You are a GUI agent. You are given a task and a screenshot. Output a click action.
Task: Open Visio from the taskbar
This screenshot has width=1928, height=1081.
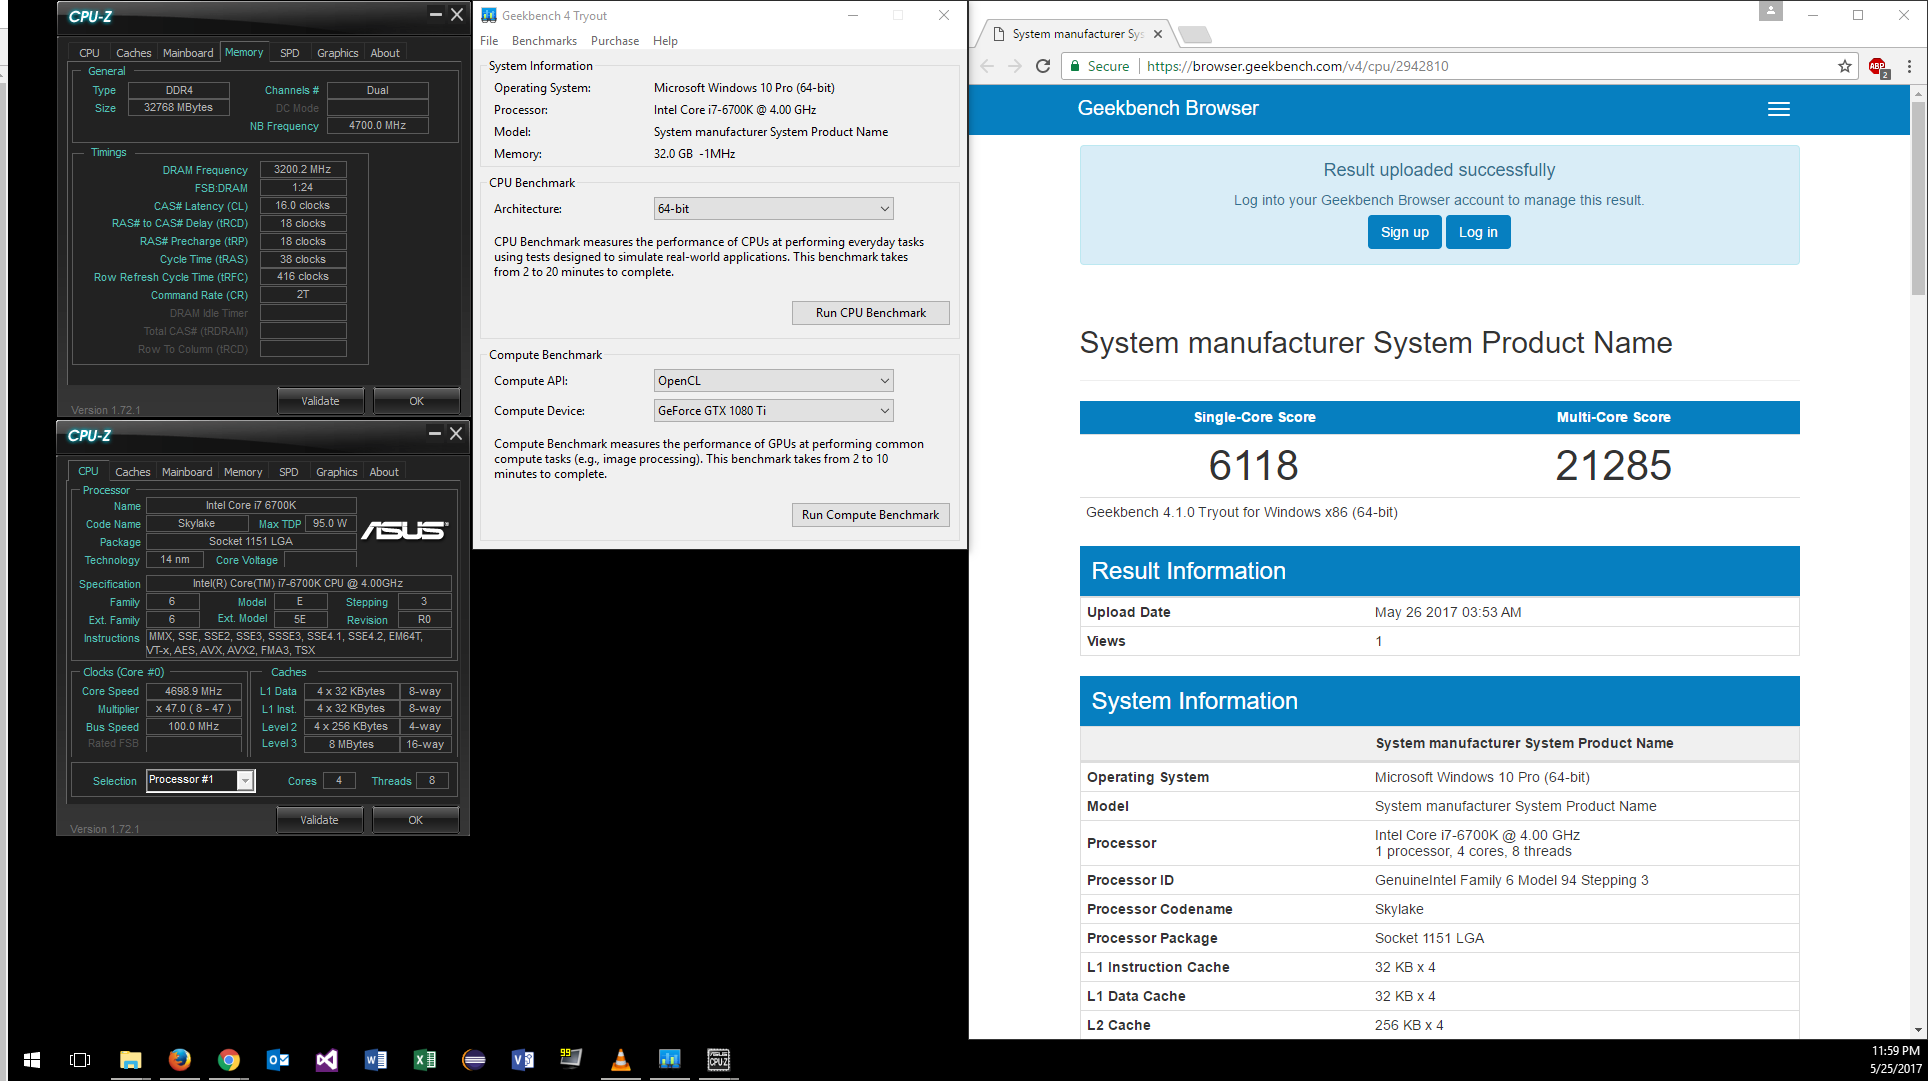523,1059
